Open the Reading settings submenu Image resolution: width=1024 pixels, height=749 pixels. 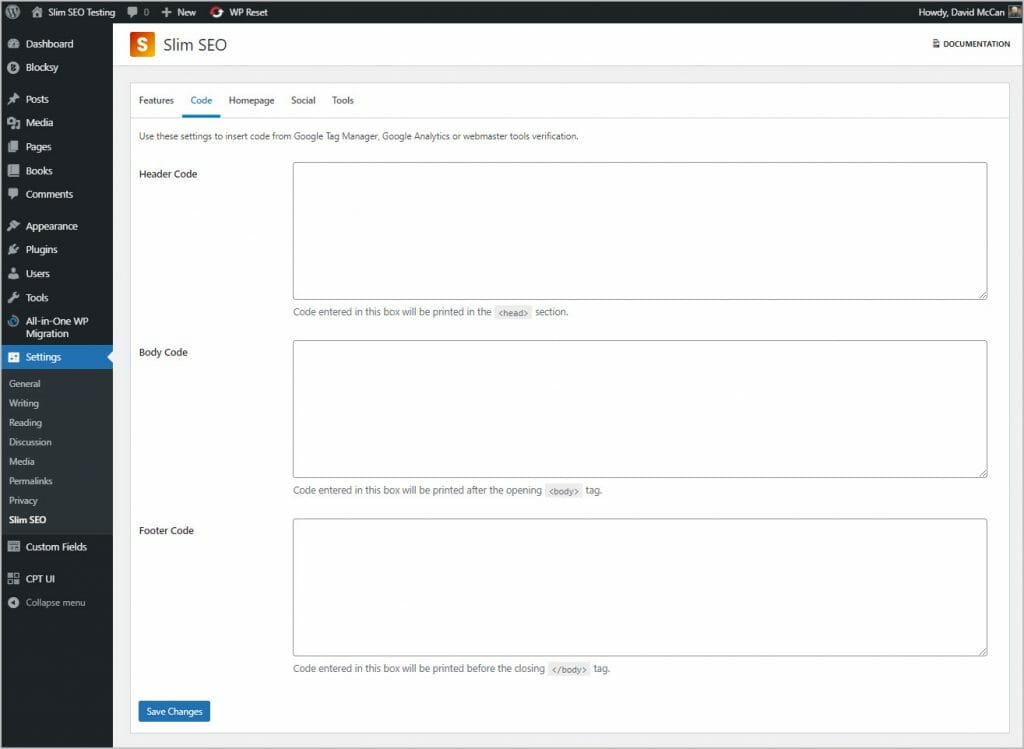(25, 422)
